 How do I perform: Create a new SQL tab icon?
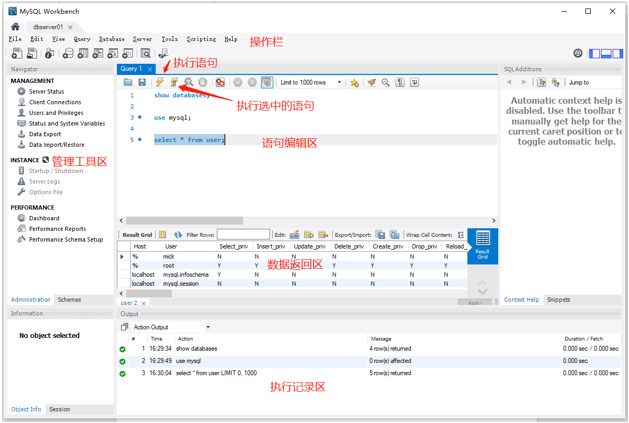coord(17,53)
